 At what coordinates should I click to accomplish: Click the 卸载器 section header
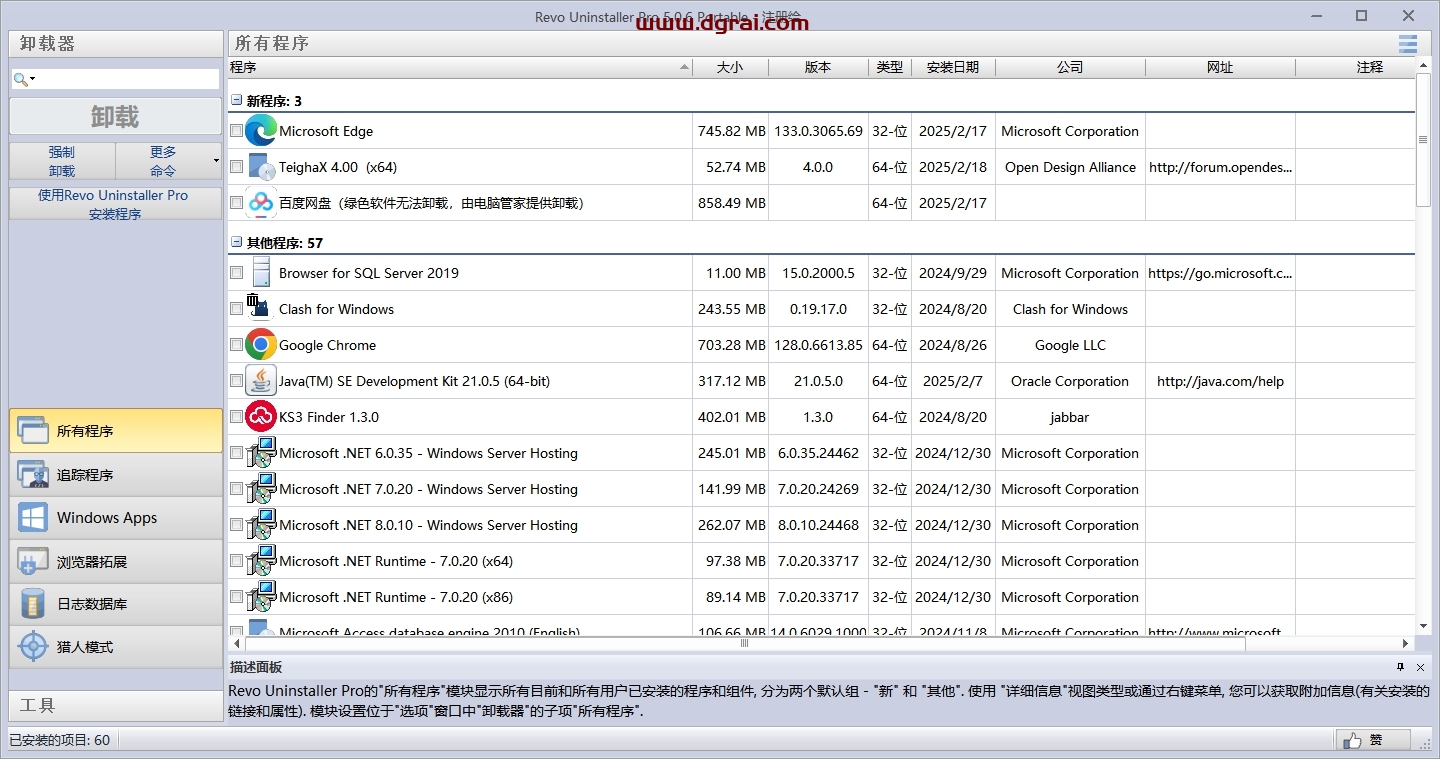116,44
